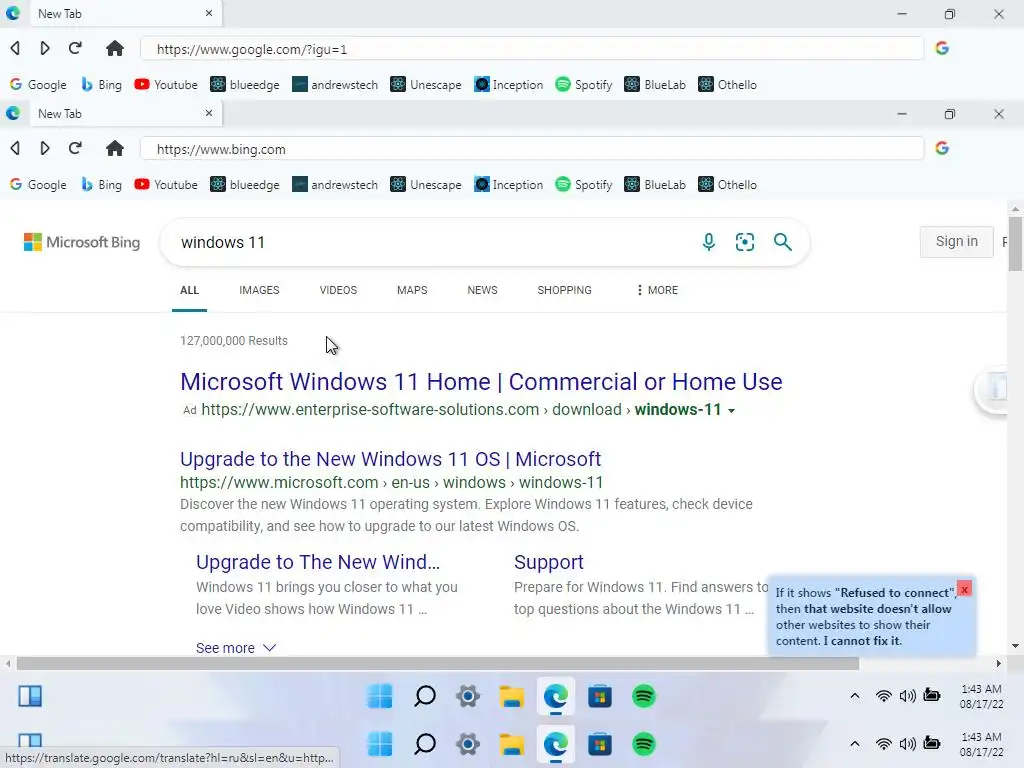
Task: Expand See more under Microsoft result
Action: coord(236,648)
